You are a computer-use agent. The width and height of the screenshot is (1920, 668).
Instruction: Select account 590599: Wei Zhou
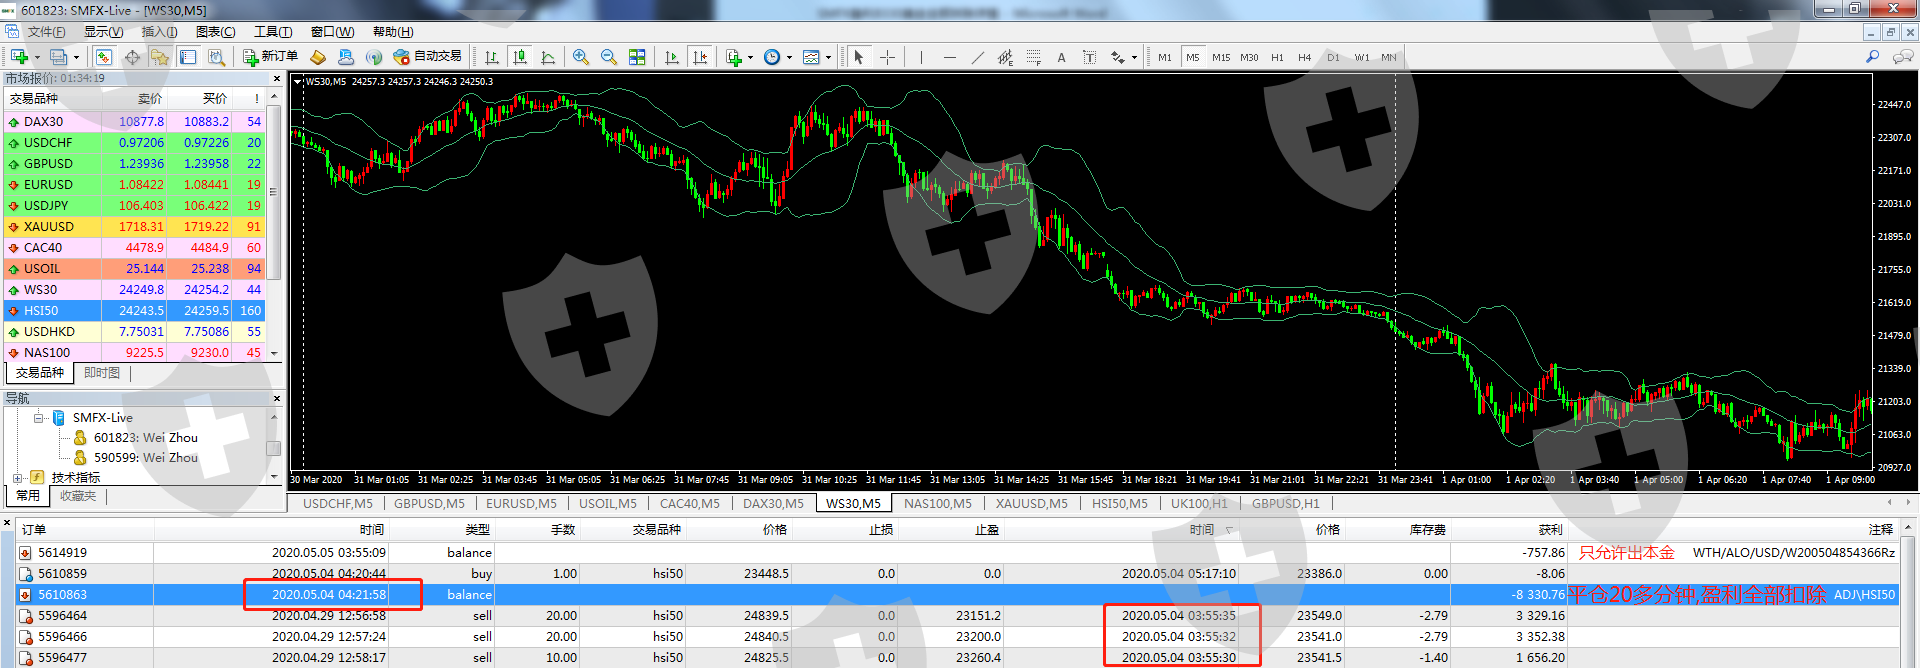click(x=145, y=457)
